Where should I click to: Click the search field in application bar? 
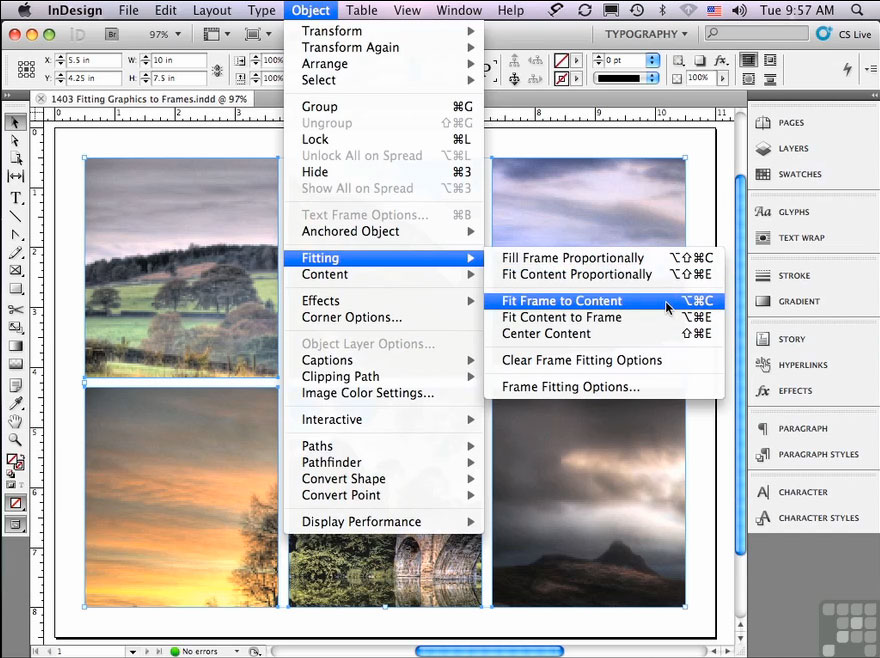point(757,34)
